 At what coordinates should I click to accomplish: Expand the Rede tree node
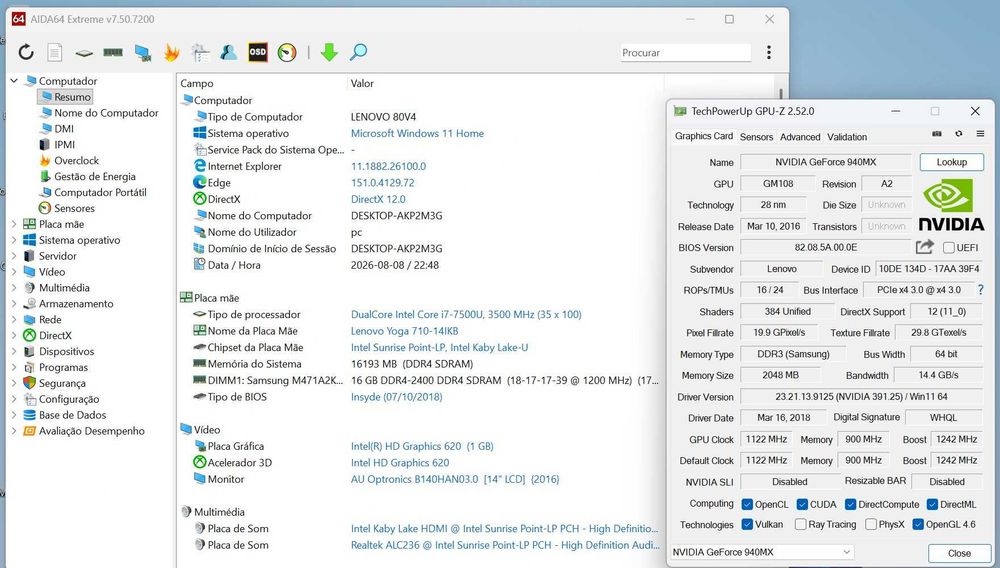(14, 319)
